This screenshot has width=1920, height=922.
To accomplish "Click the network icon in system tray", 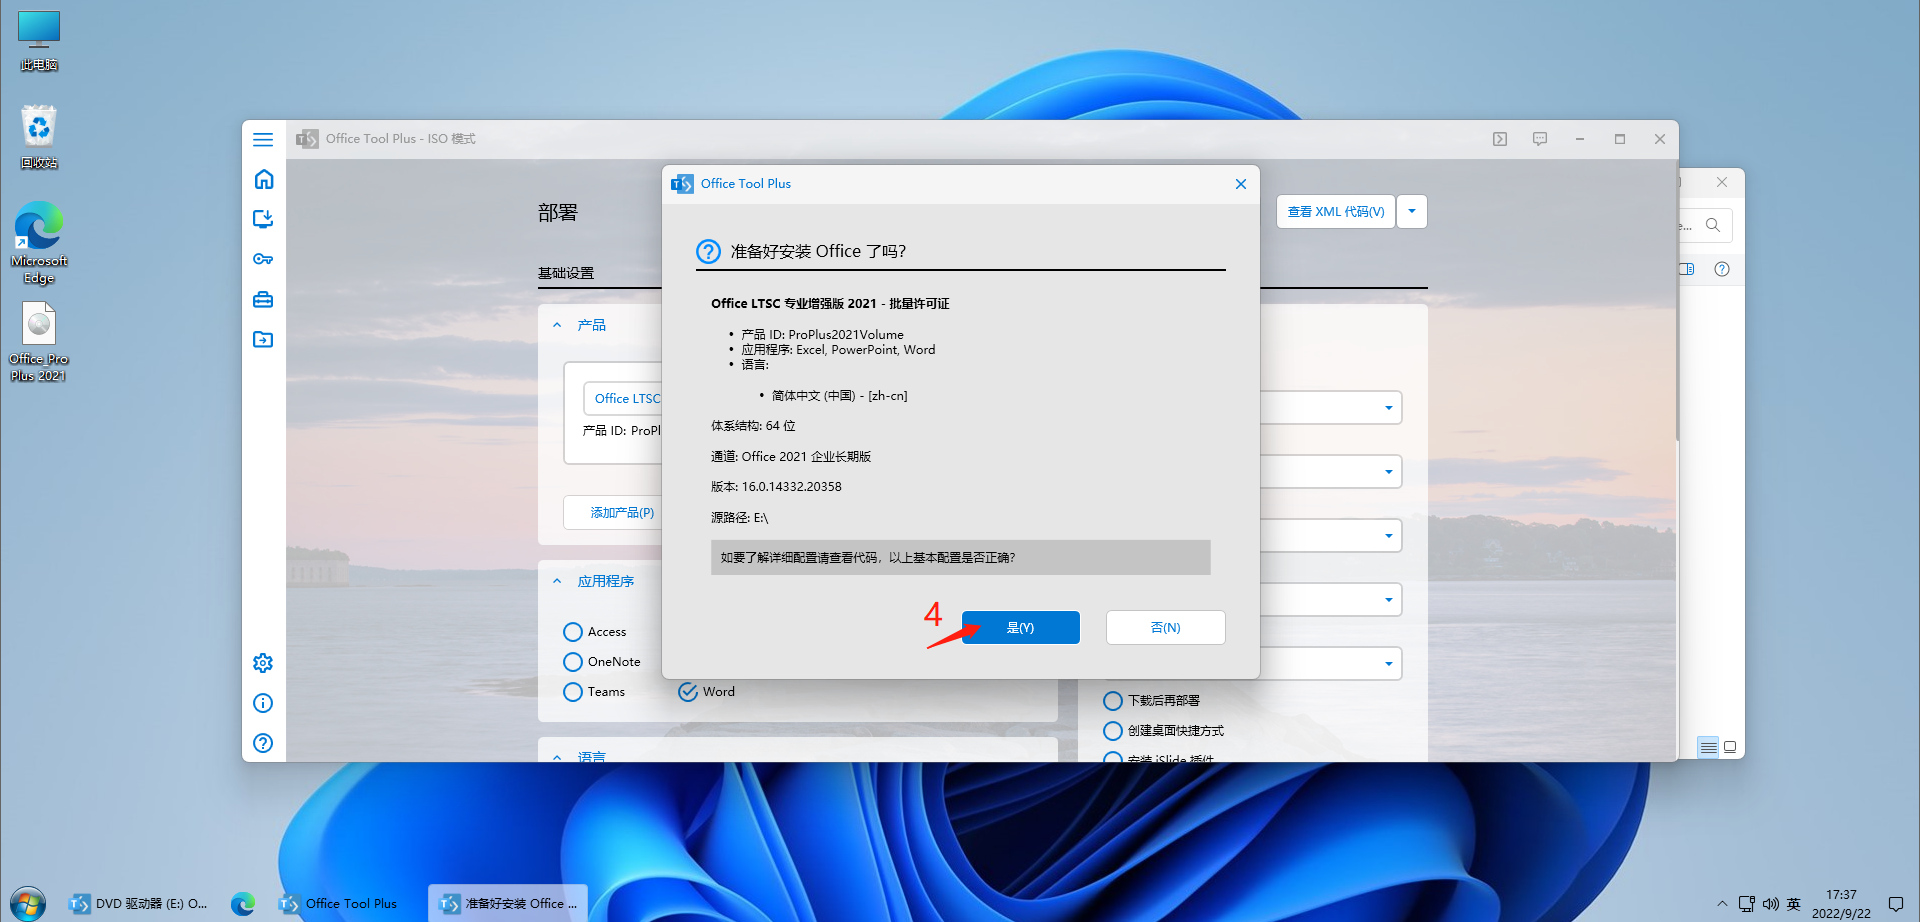I will click(1746, 904).
